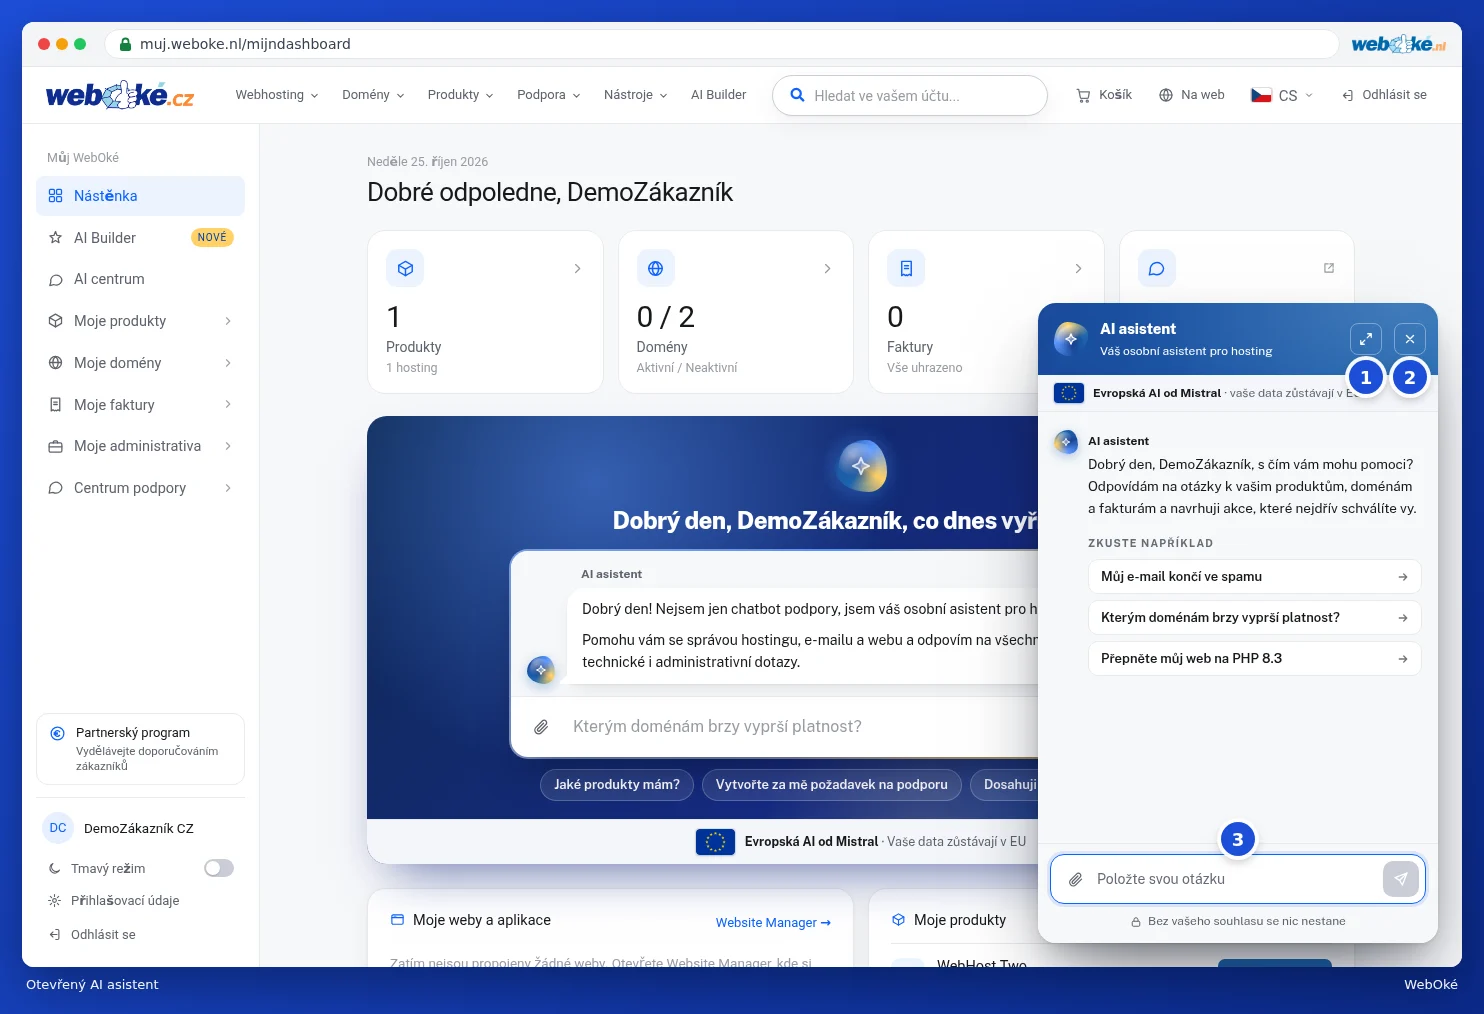This screenshot has width=1484, height=1014.
Task: Choose the suggestion Můj e-mail končí ve spamu
Action: (x=1254, y=577)
